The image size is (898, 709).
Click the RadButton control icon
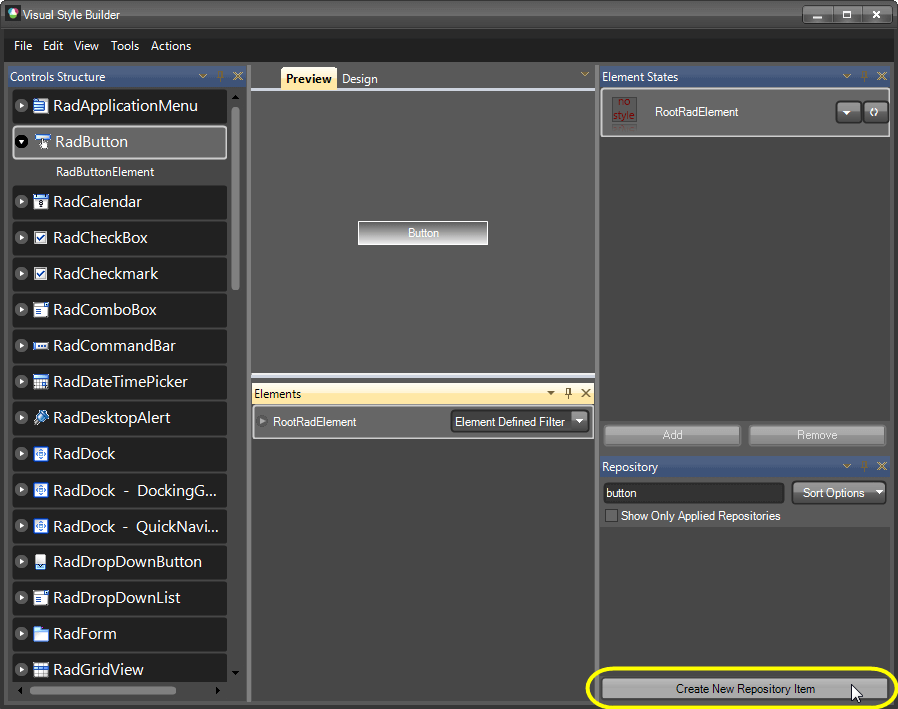coord(42,141)
